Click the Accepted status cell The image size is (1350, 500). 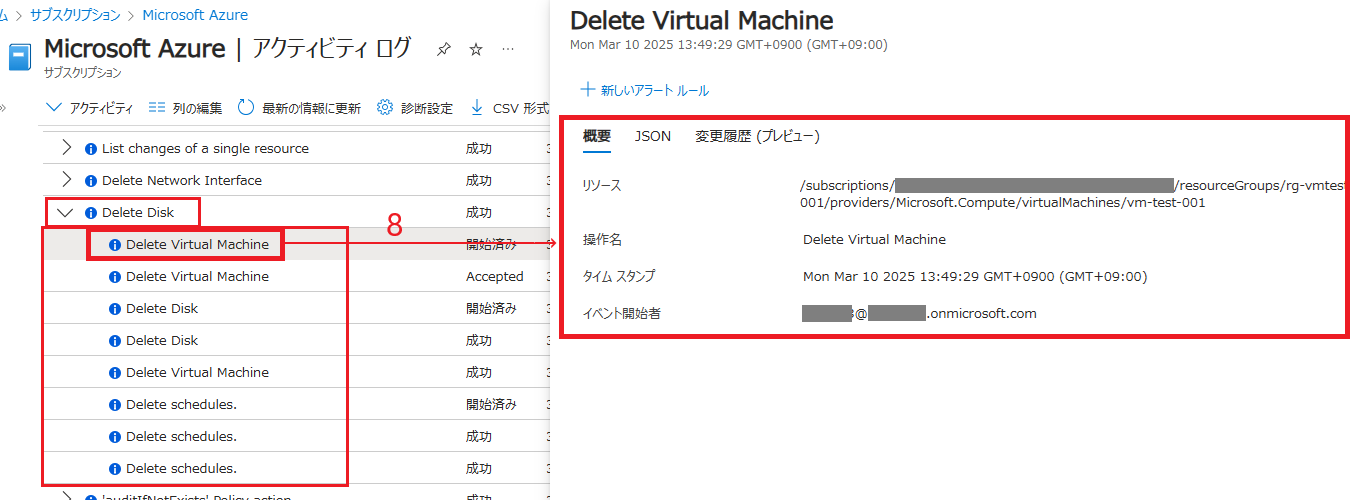click(x=494, y=276)
